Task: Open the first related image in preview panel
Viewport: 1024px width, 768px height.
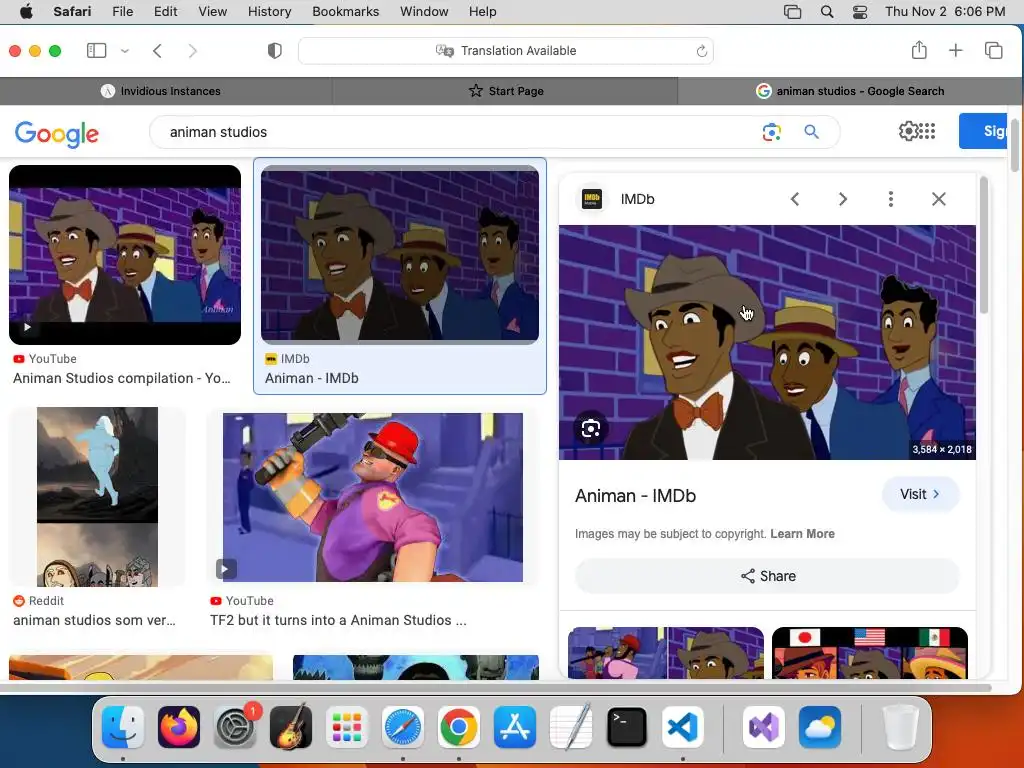Action: pos(665,652)
